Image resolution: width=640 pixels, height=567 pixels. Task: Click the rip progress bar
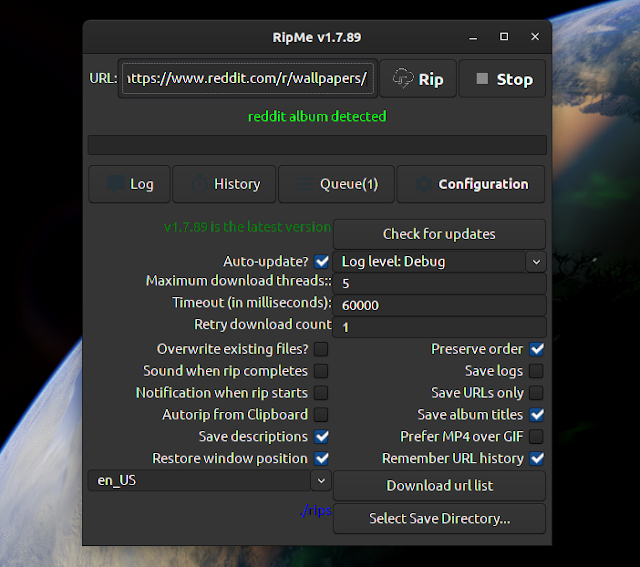tap(317, 145)
